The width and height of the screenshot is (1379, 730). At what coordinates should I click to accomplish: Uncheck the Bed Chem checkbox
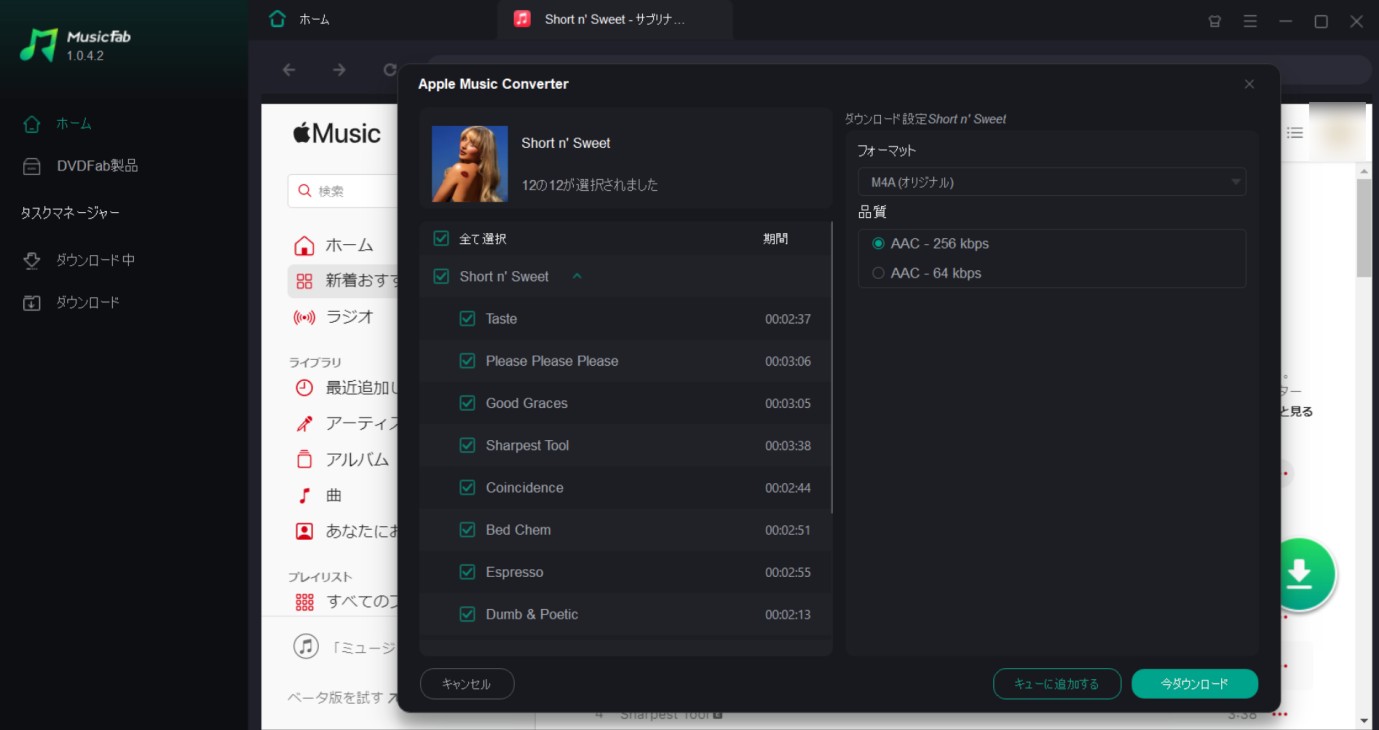[467, 530]
